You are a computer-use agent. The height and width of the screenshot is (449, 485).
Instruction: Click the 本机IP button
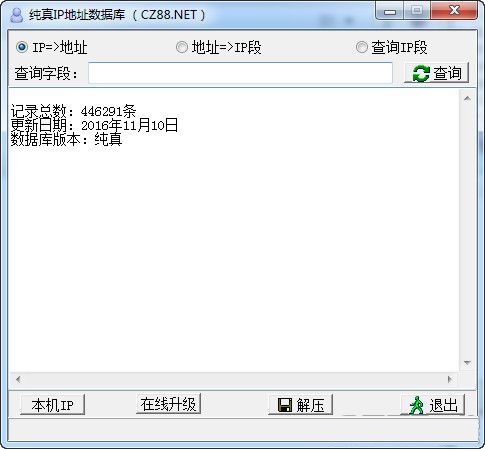coord(53,405)
